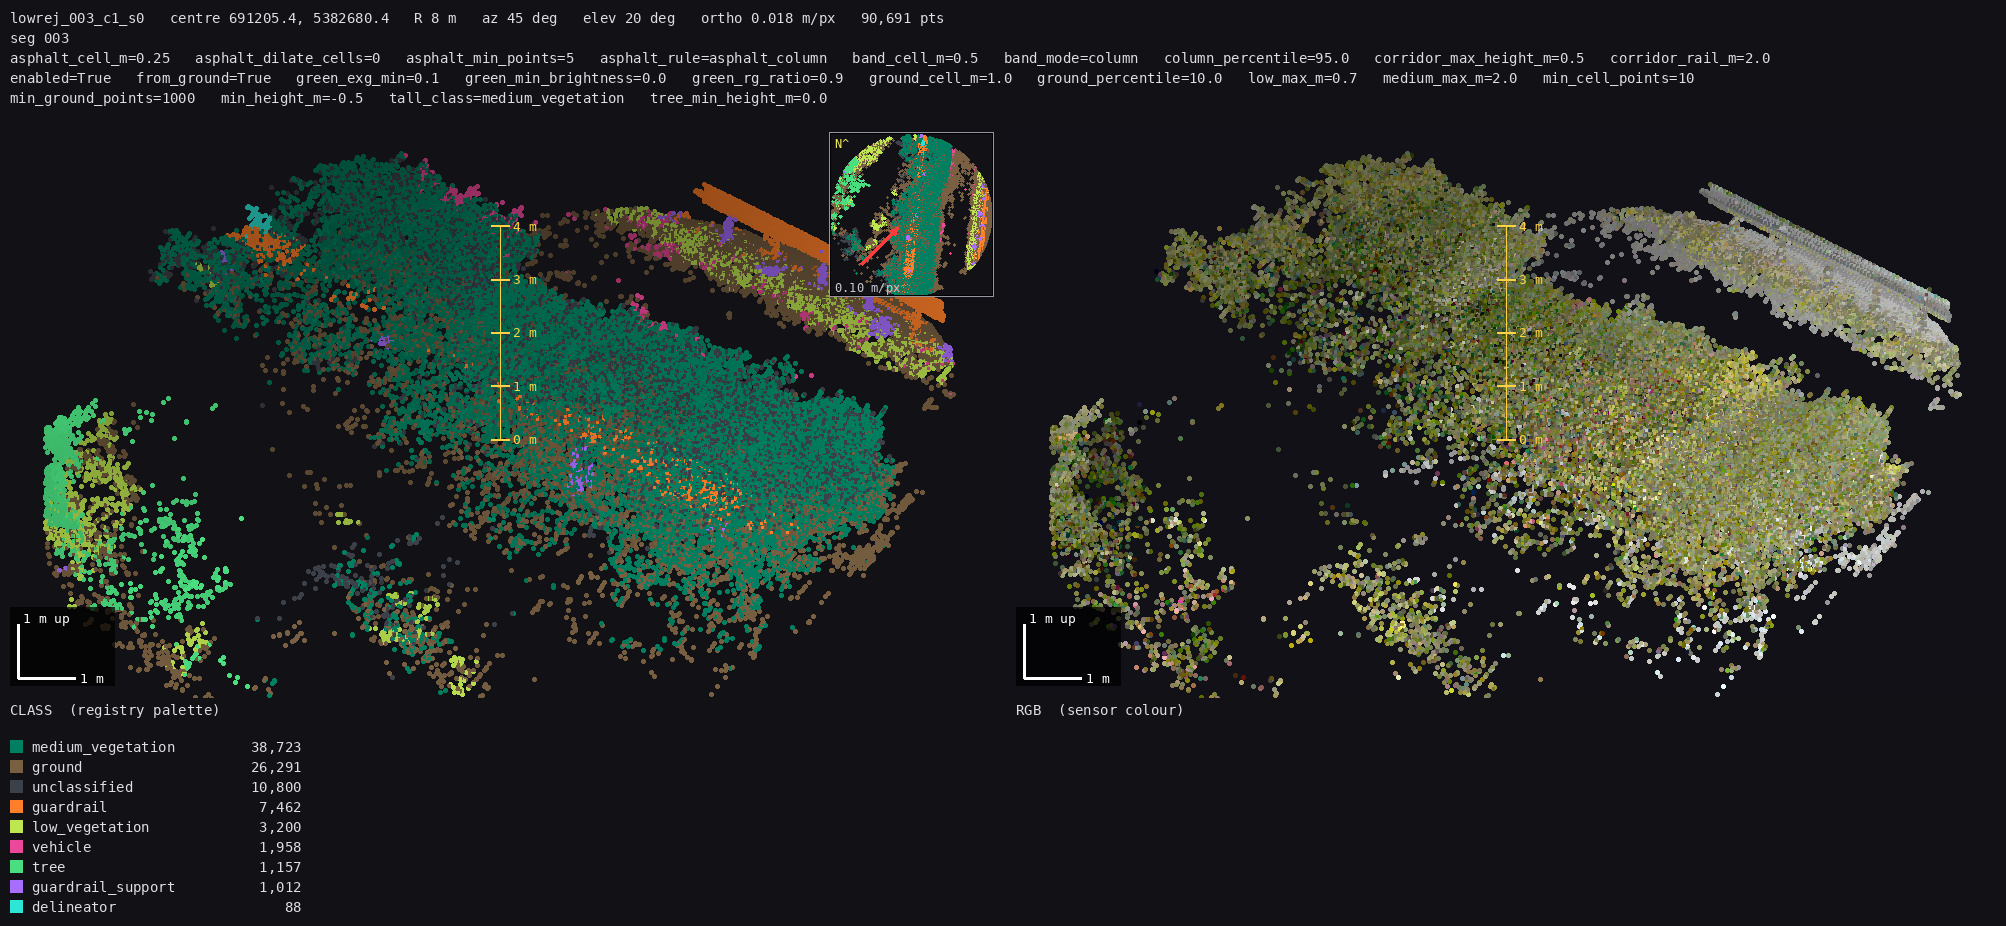Click the RGB (sensor colour) label
Viewport: 2006px width, 926px height.
pyautogui.click(x=1099, y=710)
